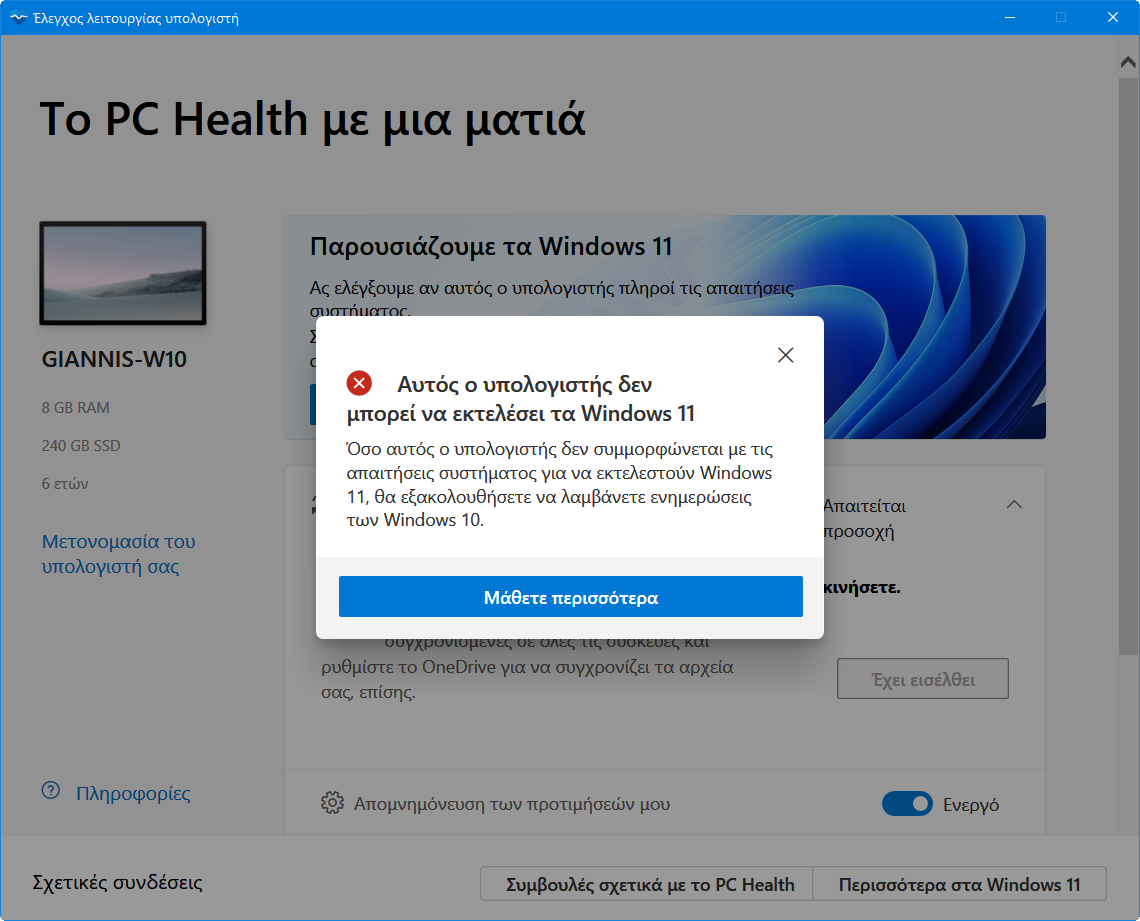
Task: Click the Το PC Health με μια ματιά heading
Action: (x=313, y=119)
